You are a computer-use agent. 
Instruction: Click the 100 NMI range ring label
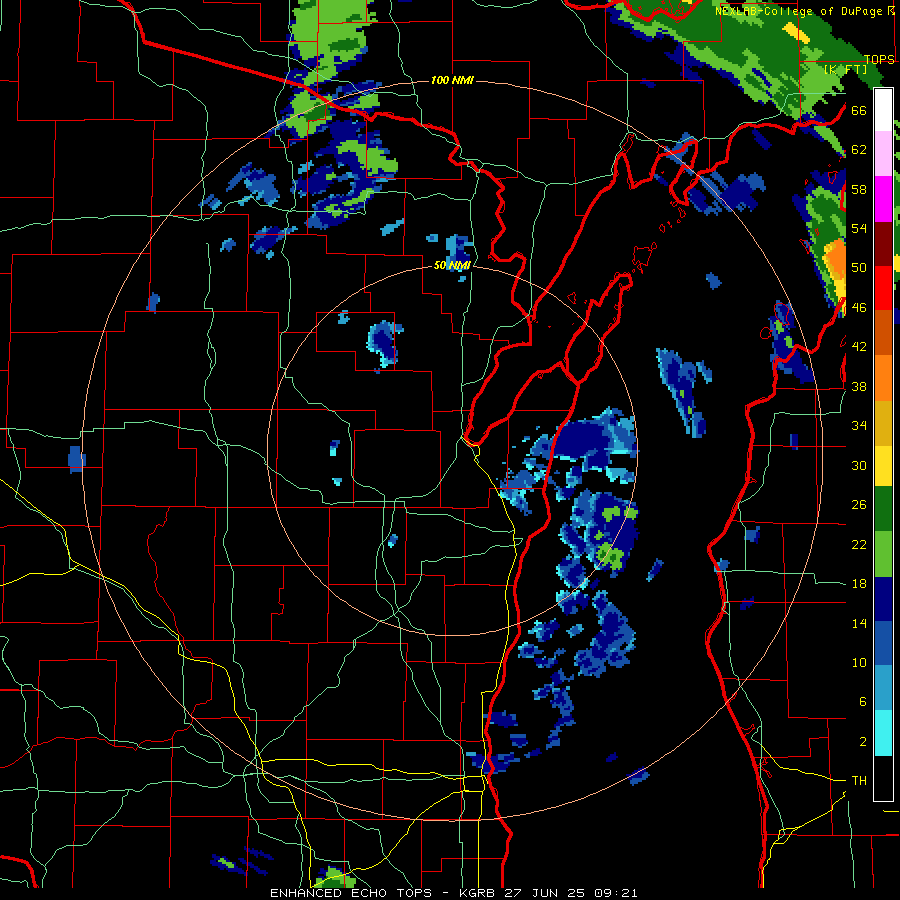(x=452, y=80)
